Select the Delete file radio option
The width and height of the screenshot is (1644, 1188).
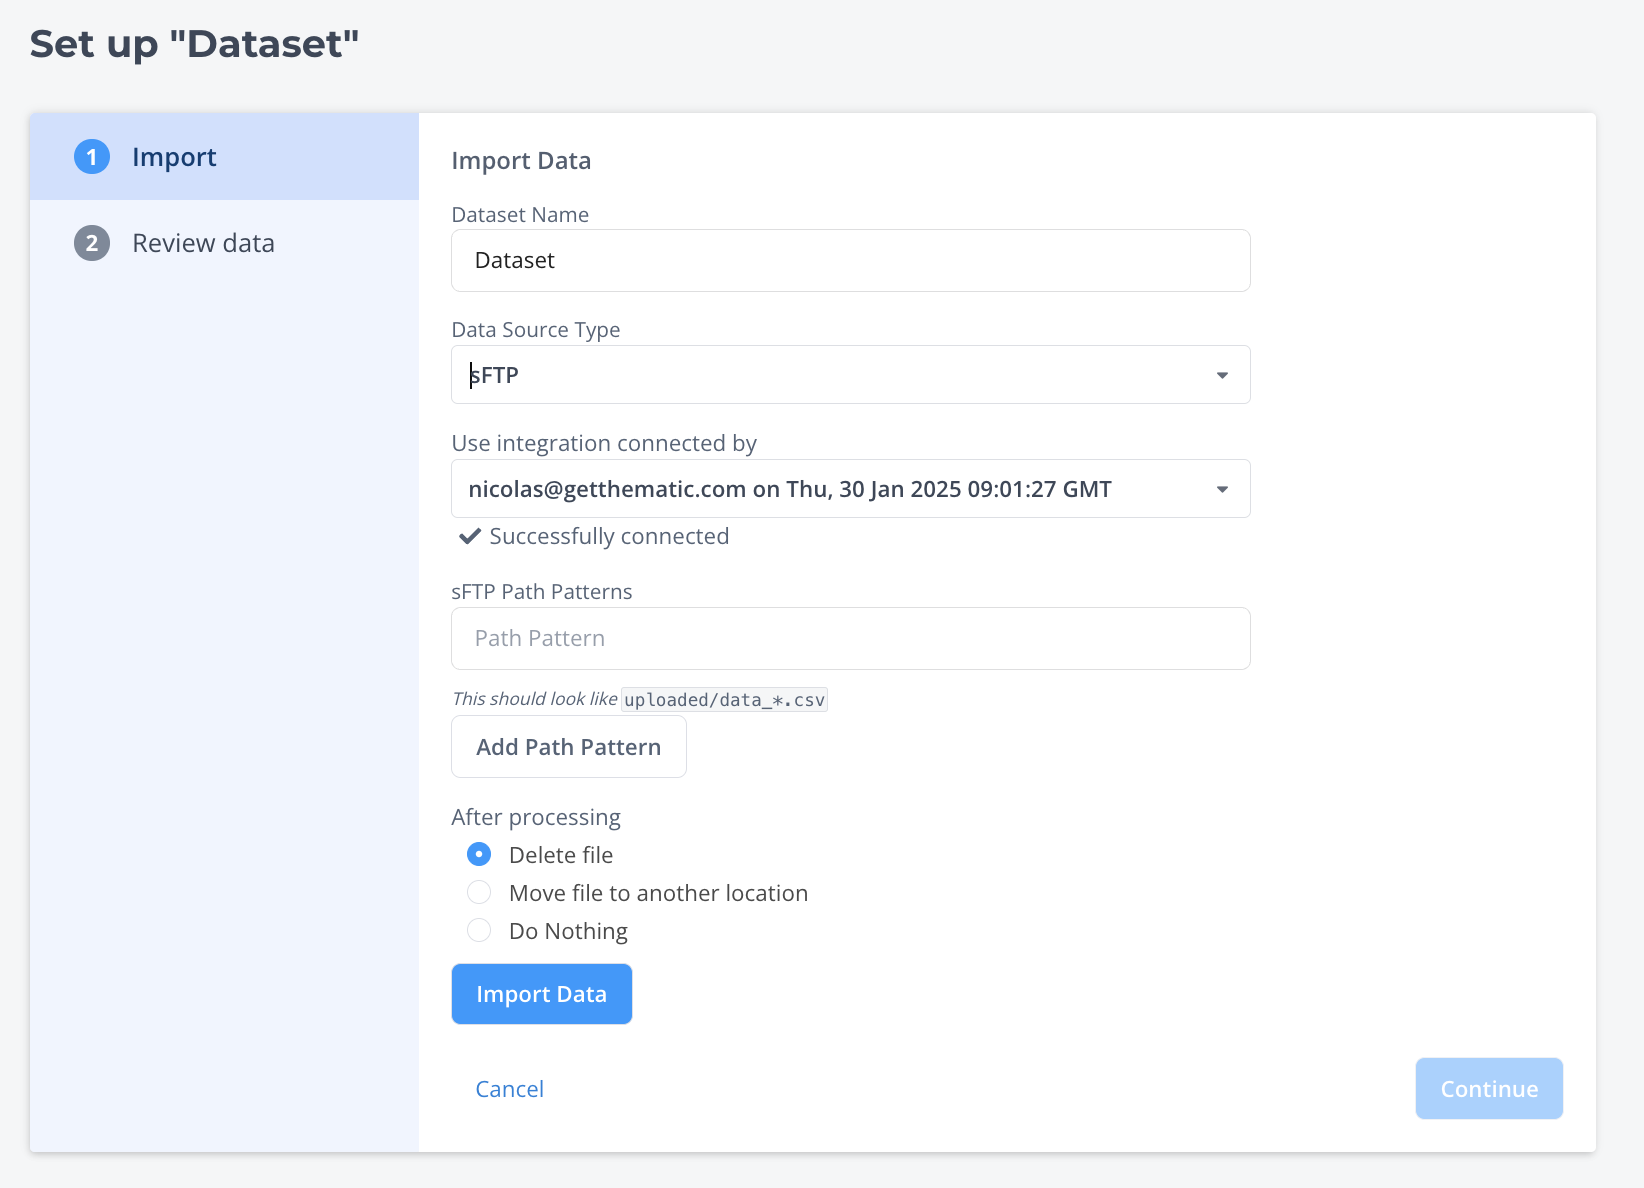pos(479,854)
